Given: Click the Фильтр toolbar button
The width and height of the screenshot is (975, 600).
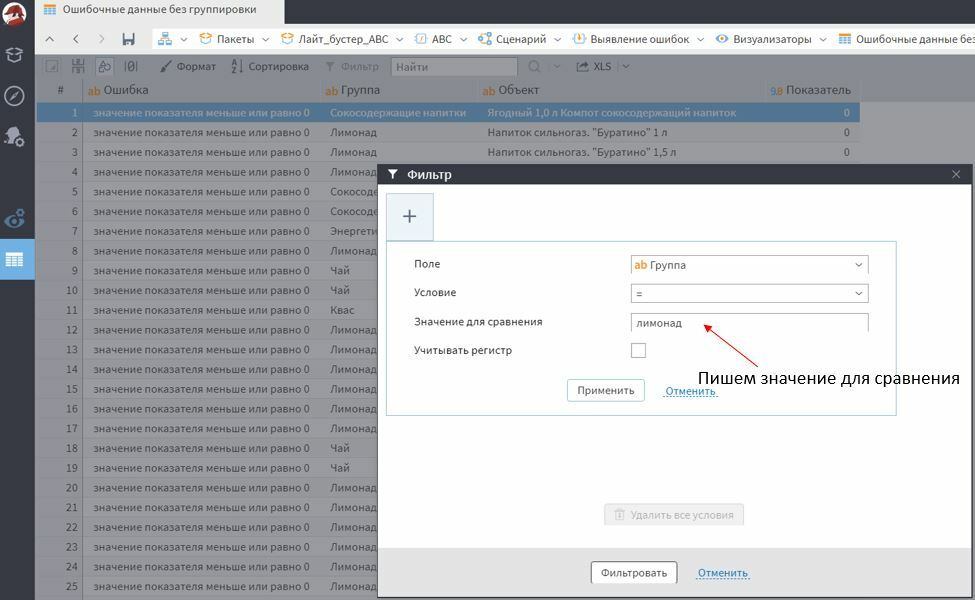Looking at the screenshot, I should [x=352, y=67].
